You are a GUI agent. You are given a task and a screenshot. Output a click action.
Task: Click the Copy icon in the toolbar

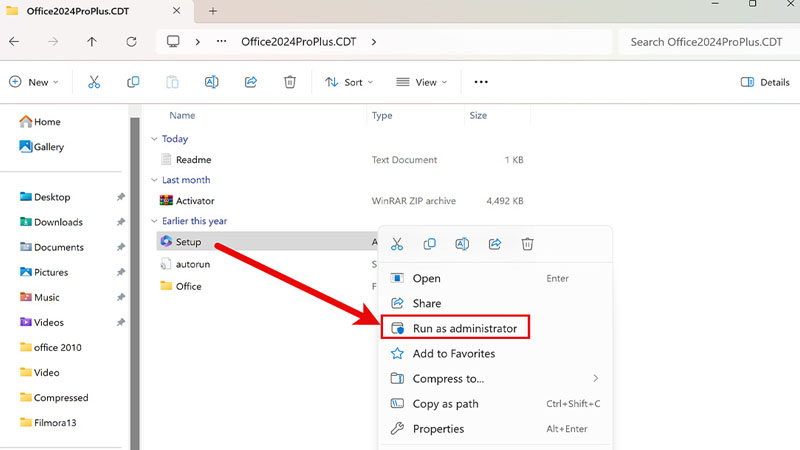click(133, 82)
